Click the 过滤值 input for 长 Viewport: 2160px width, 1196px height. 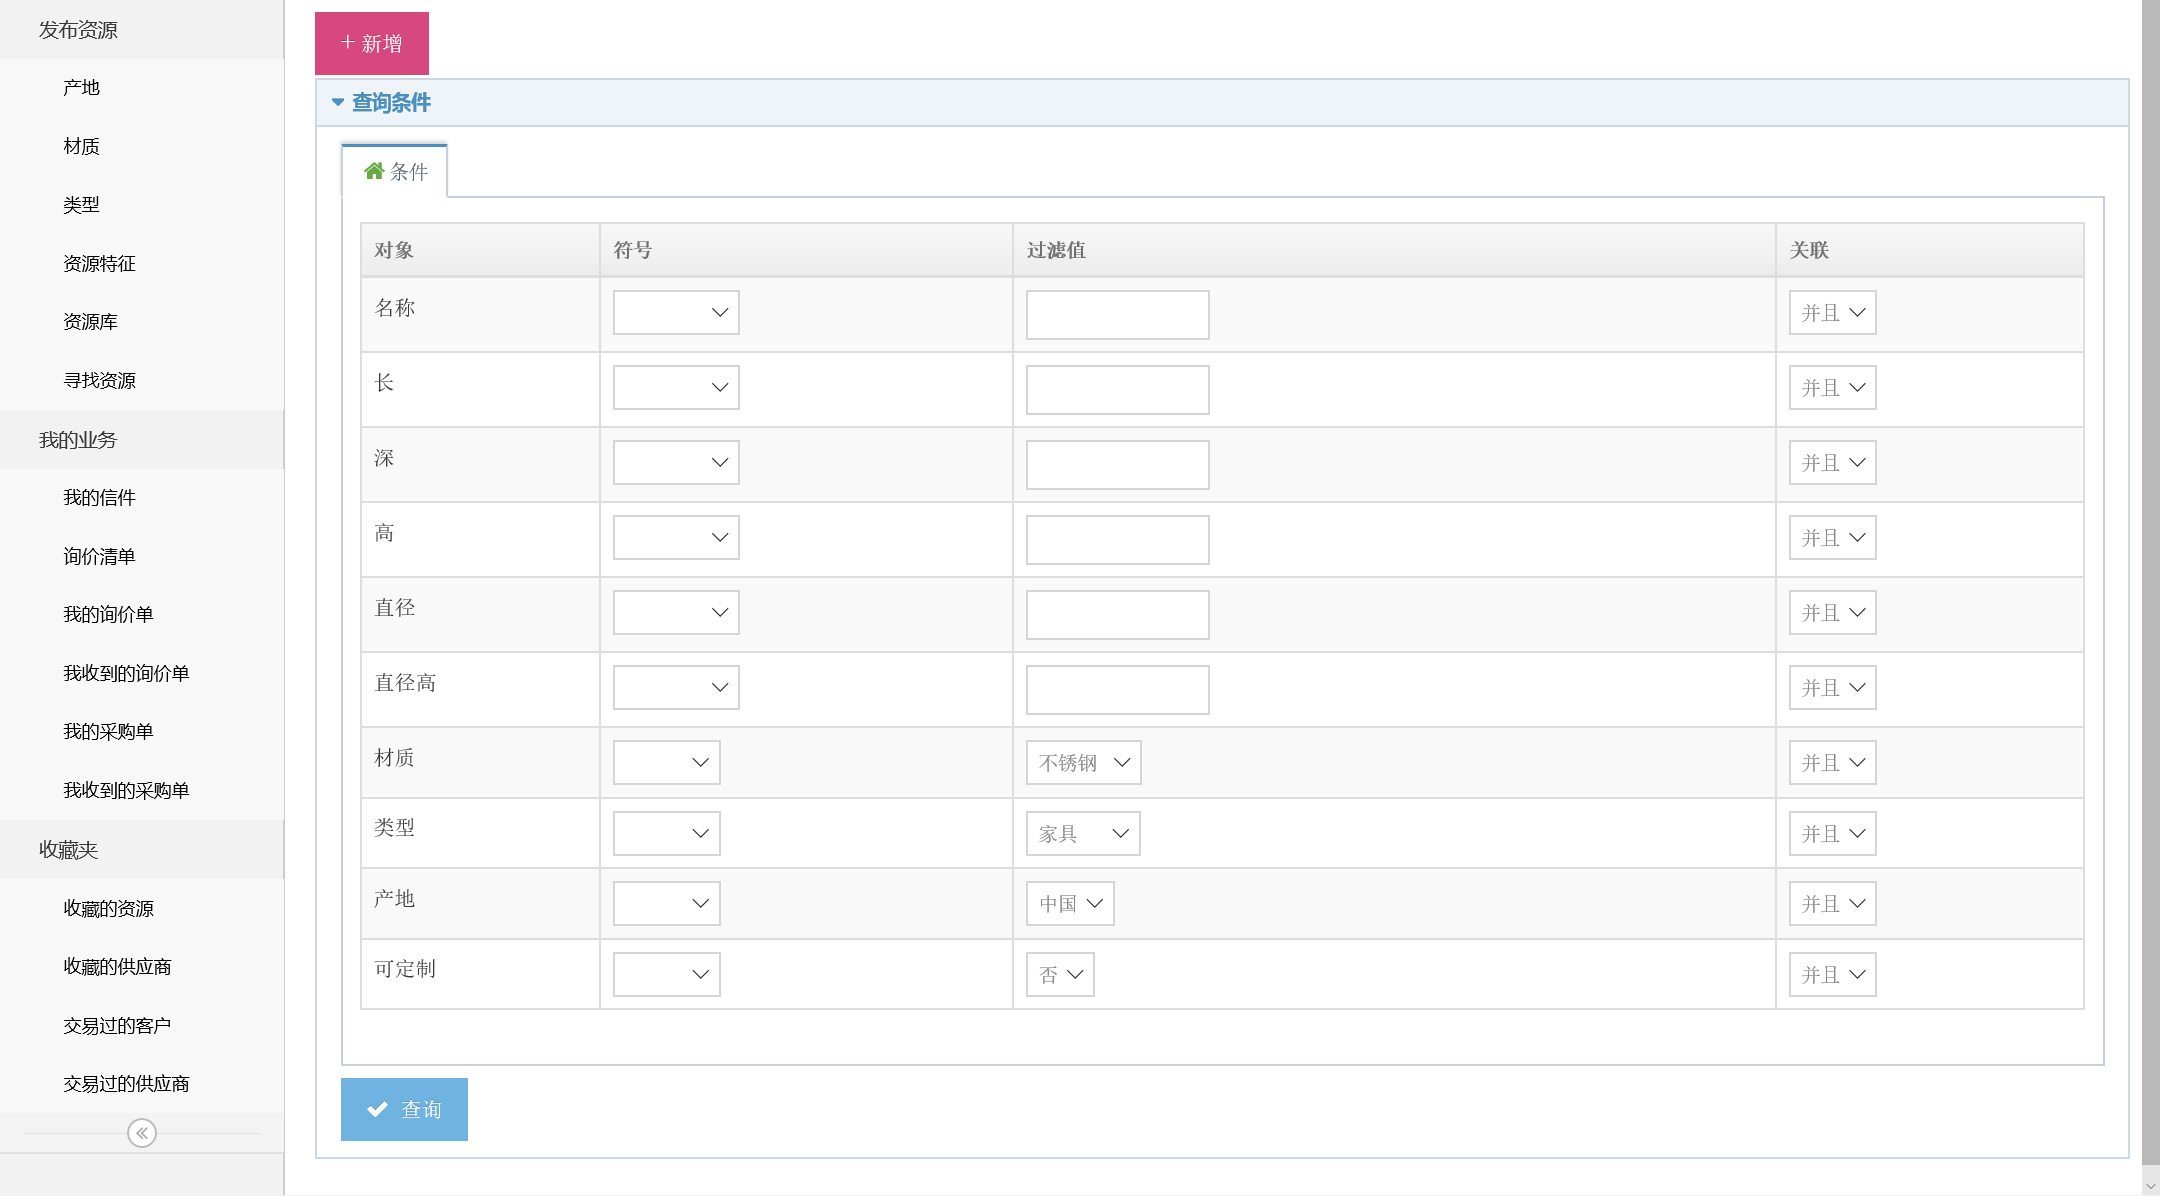(1118, 390)
